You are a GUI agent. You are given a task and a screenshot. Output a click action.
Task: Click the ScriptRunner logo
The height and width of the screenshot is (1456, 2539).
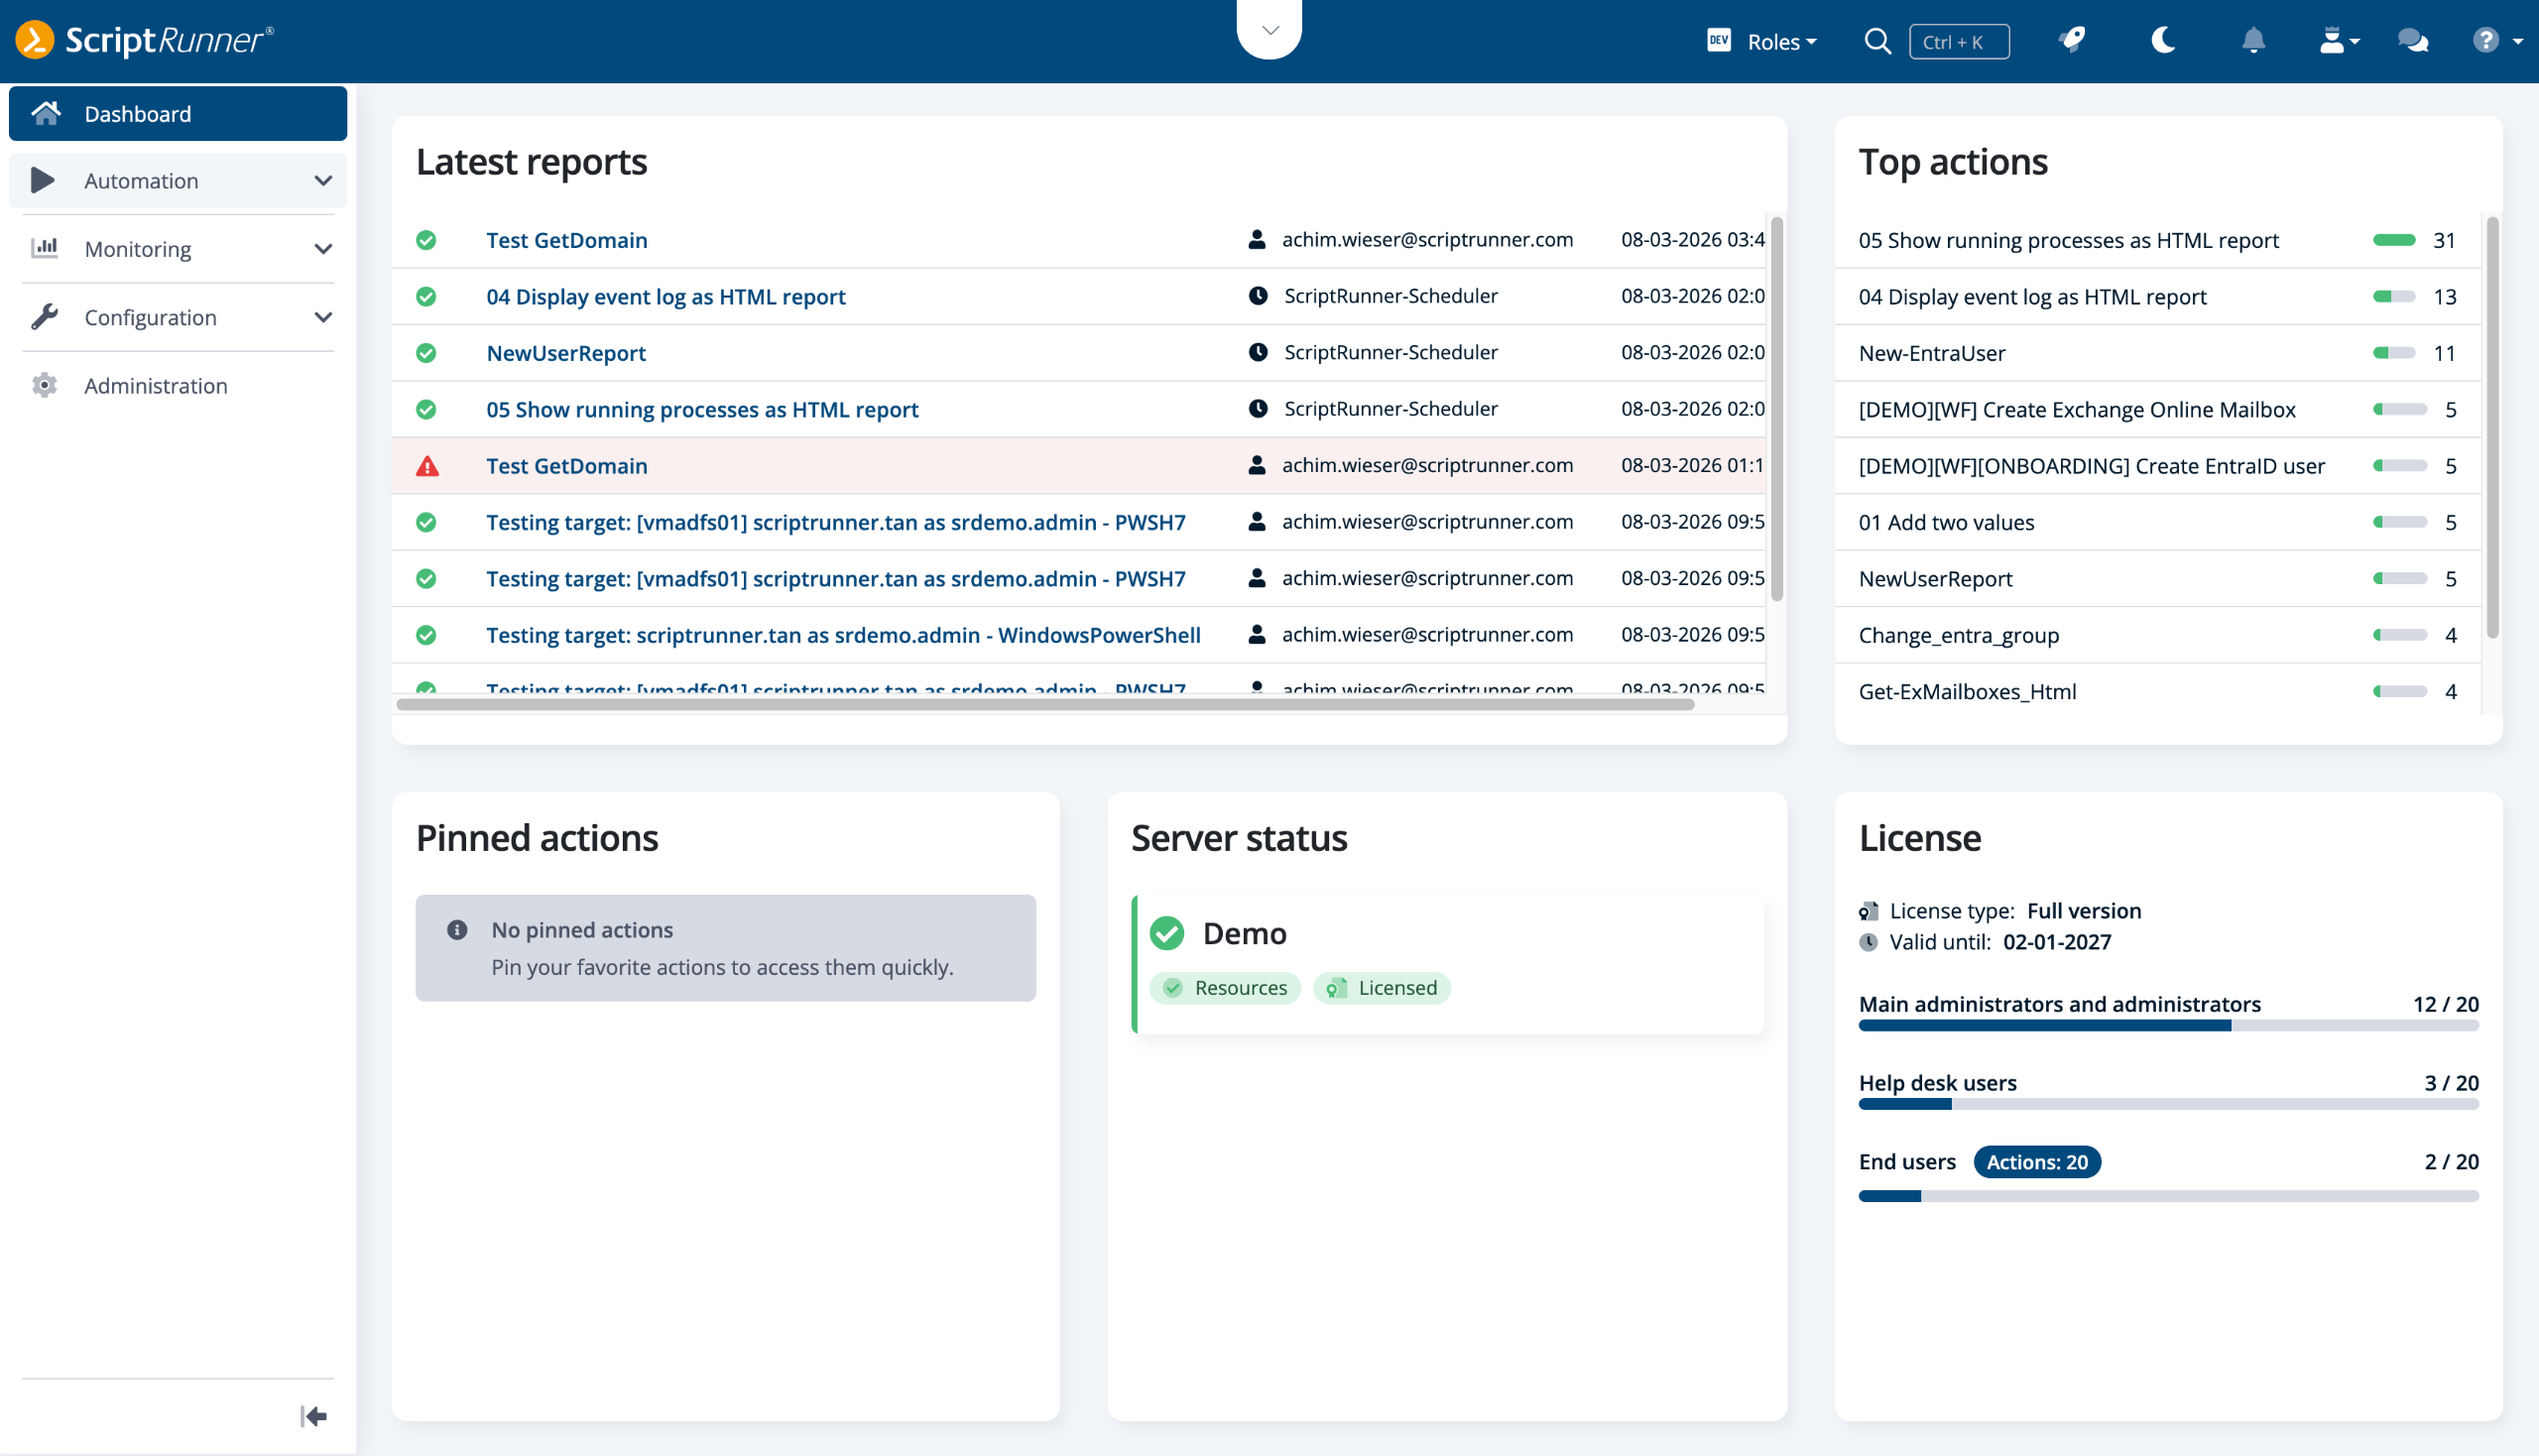pos(144,40)
